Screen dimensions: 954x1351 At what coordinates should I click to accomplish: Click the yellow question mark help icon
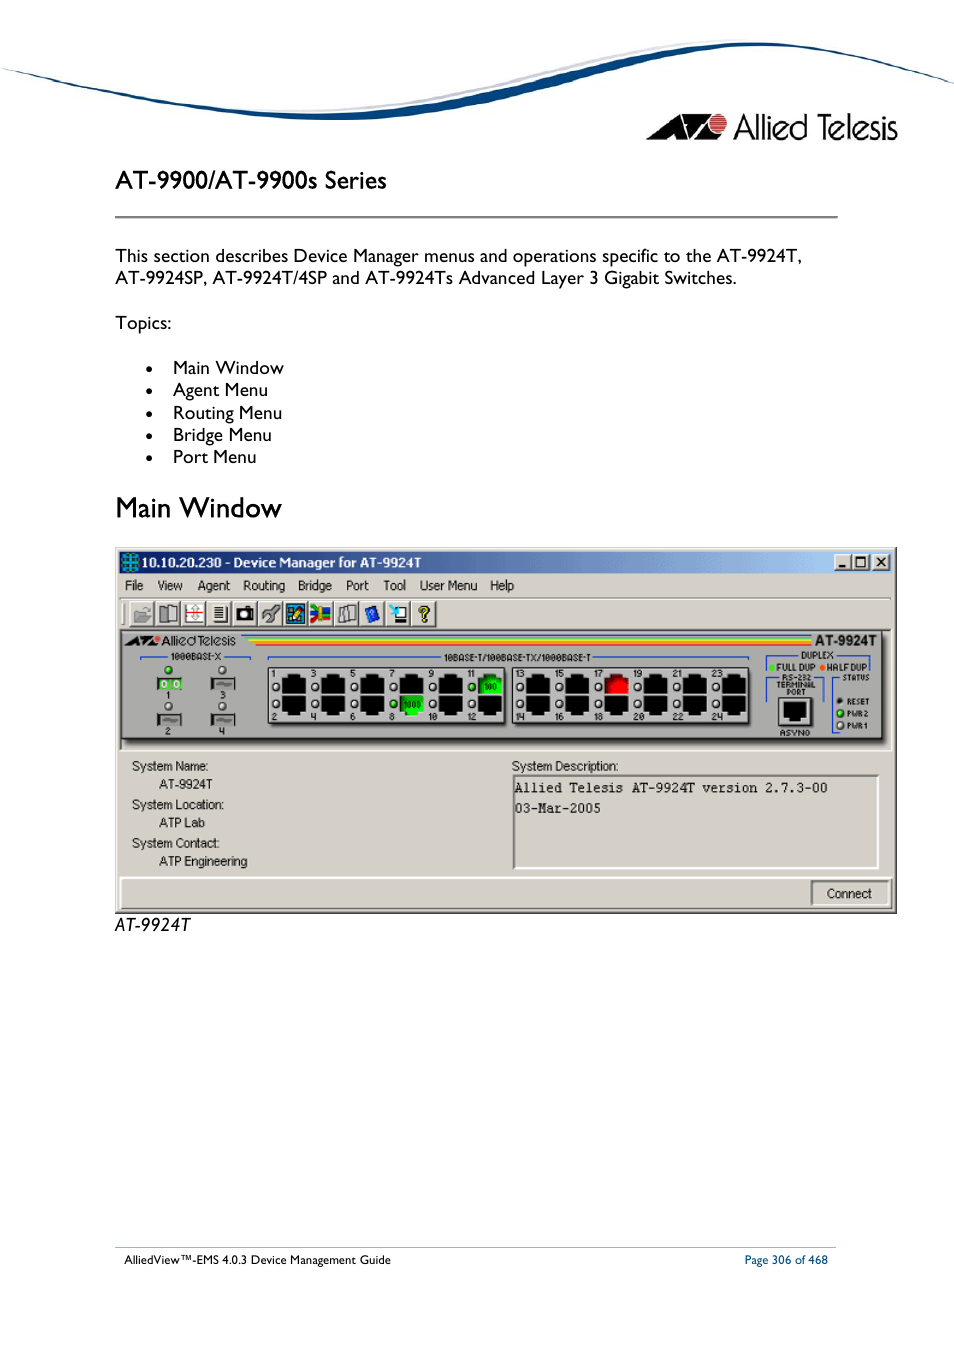[424, 614]
